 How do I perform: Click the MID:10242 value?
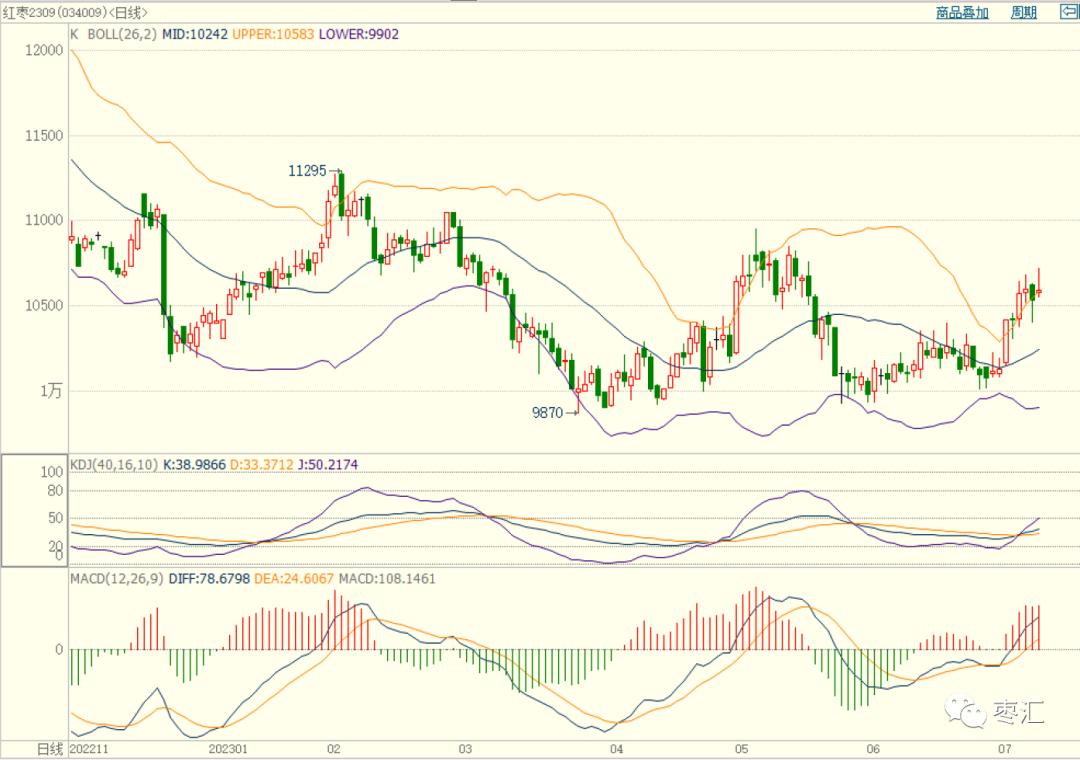(x=195, y=34)
